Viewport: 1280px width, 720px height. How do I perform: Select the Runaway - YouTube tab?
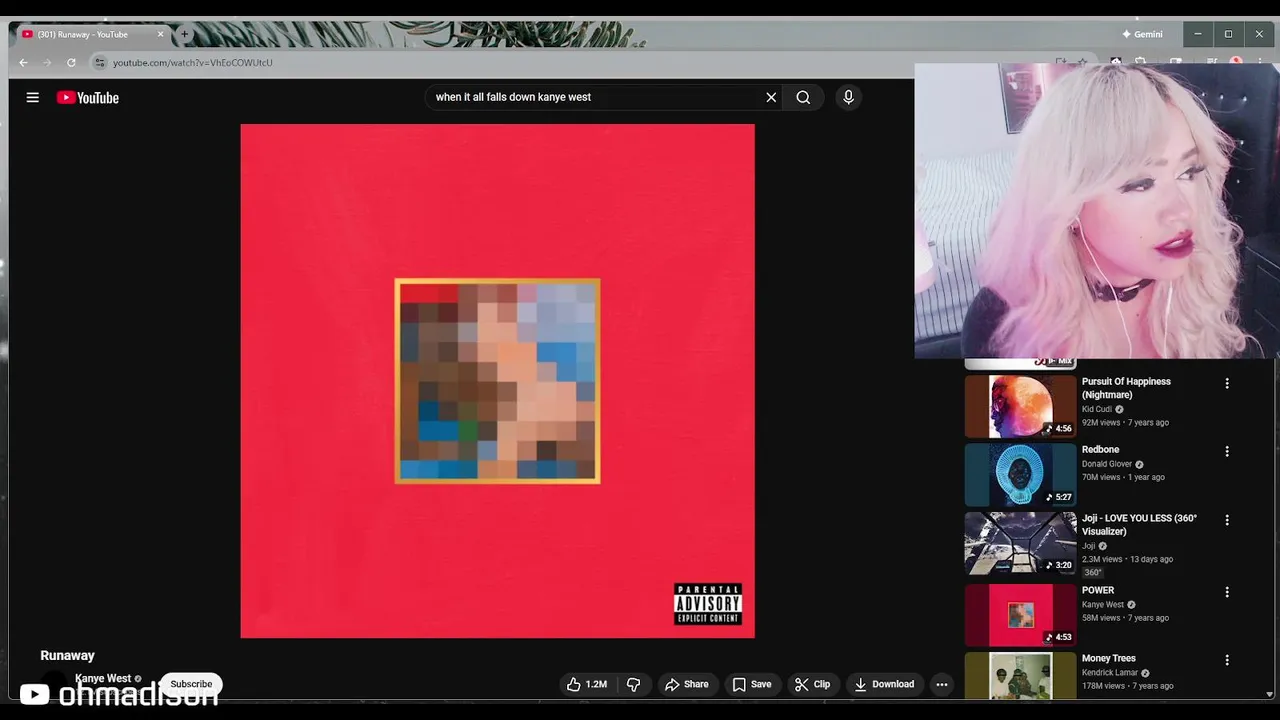(92, 34)
